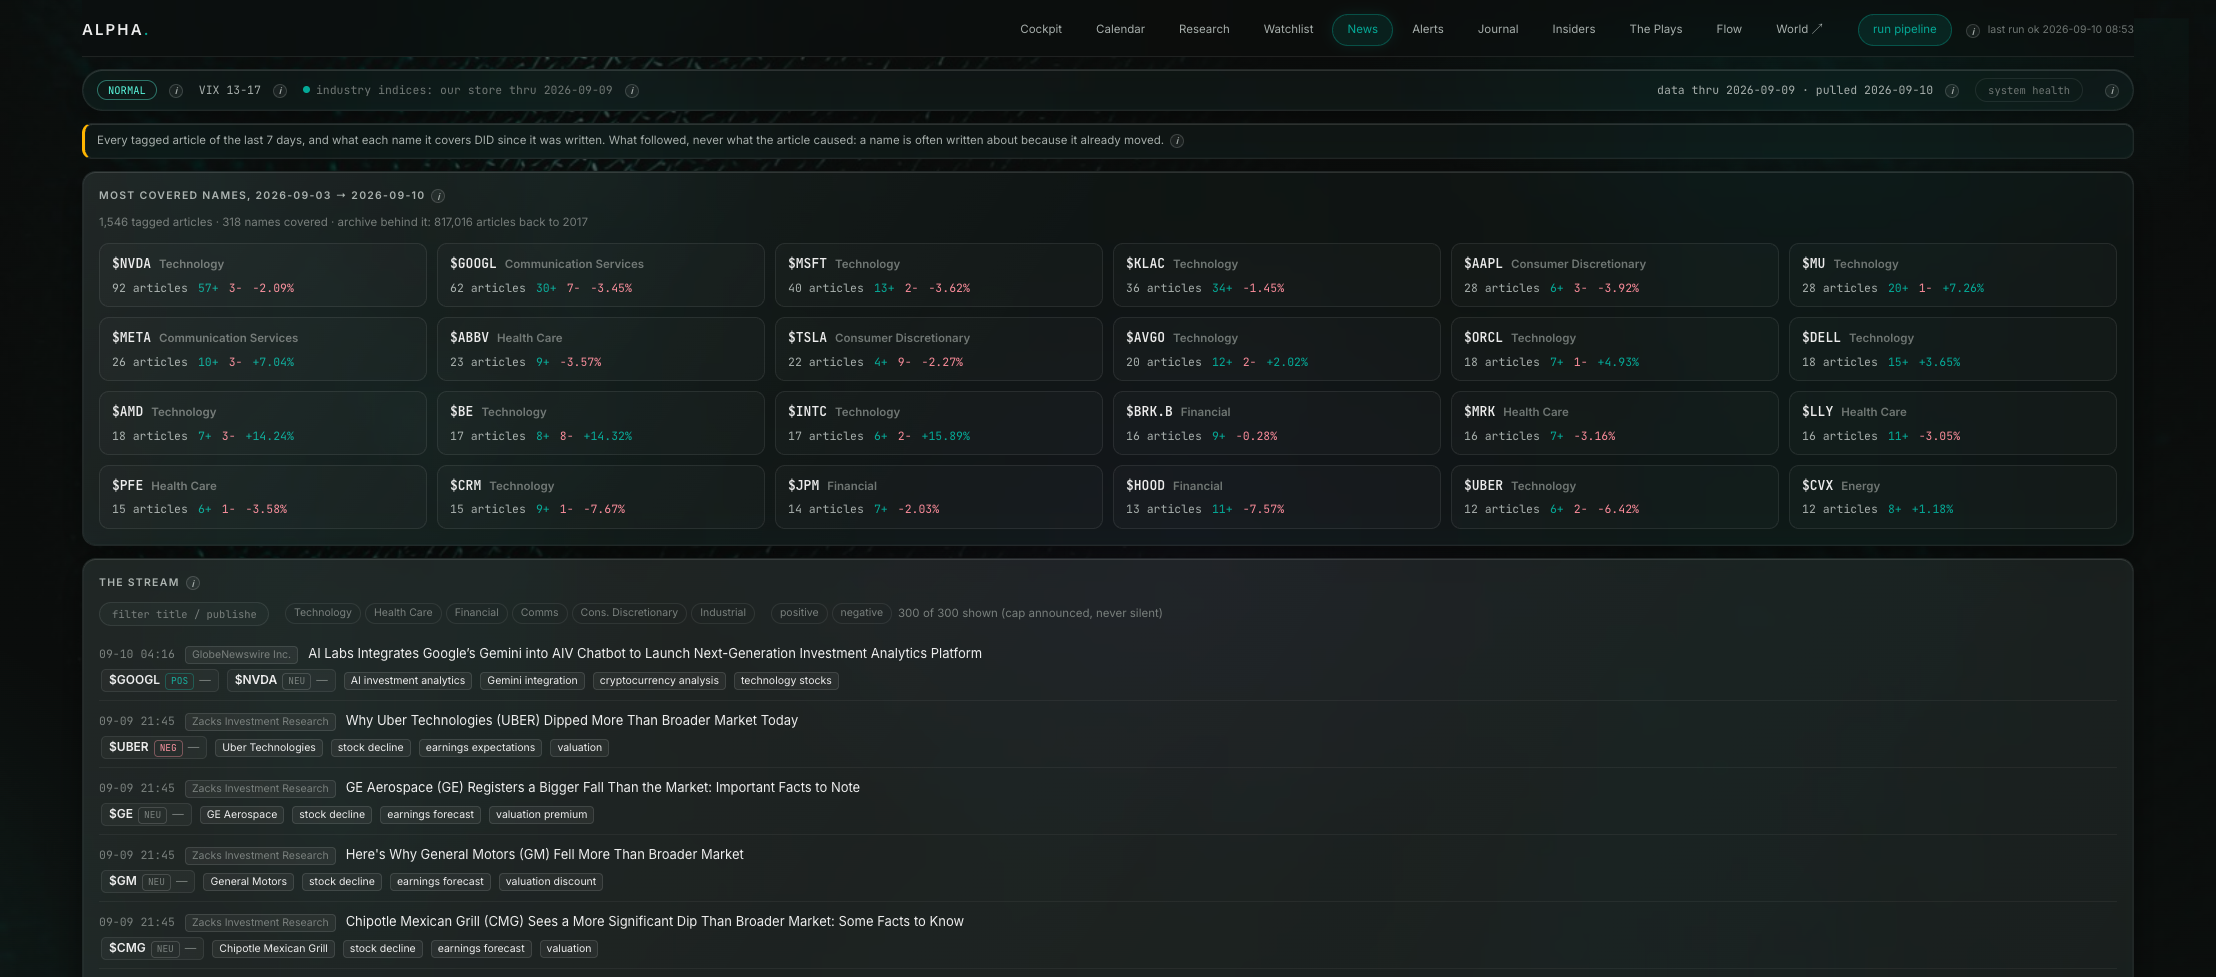Open AI Labs Integrates Google's Gemini article
Image resolution: width=2216 pixels, height=977 pixels.
click(x=645, y=654)
